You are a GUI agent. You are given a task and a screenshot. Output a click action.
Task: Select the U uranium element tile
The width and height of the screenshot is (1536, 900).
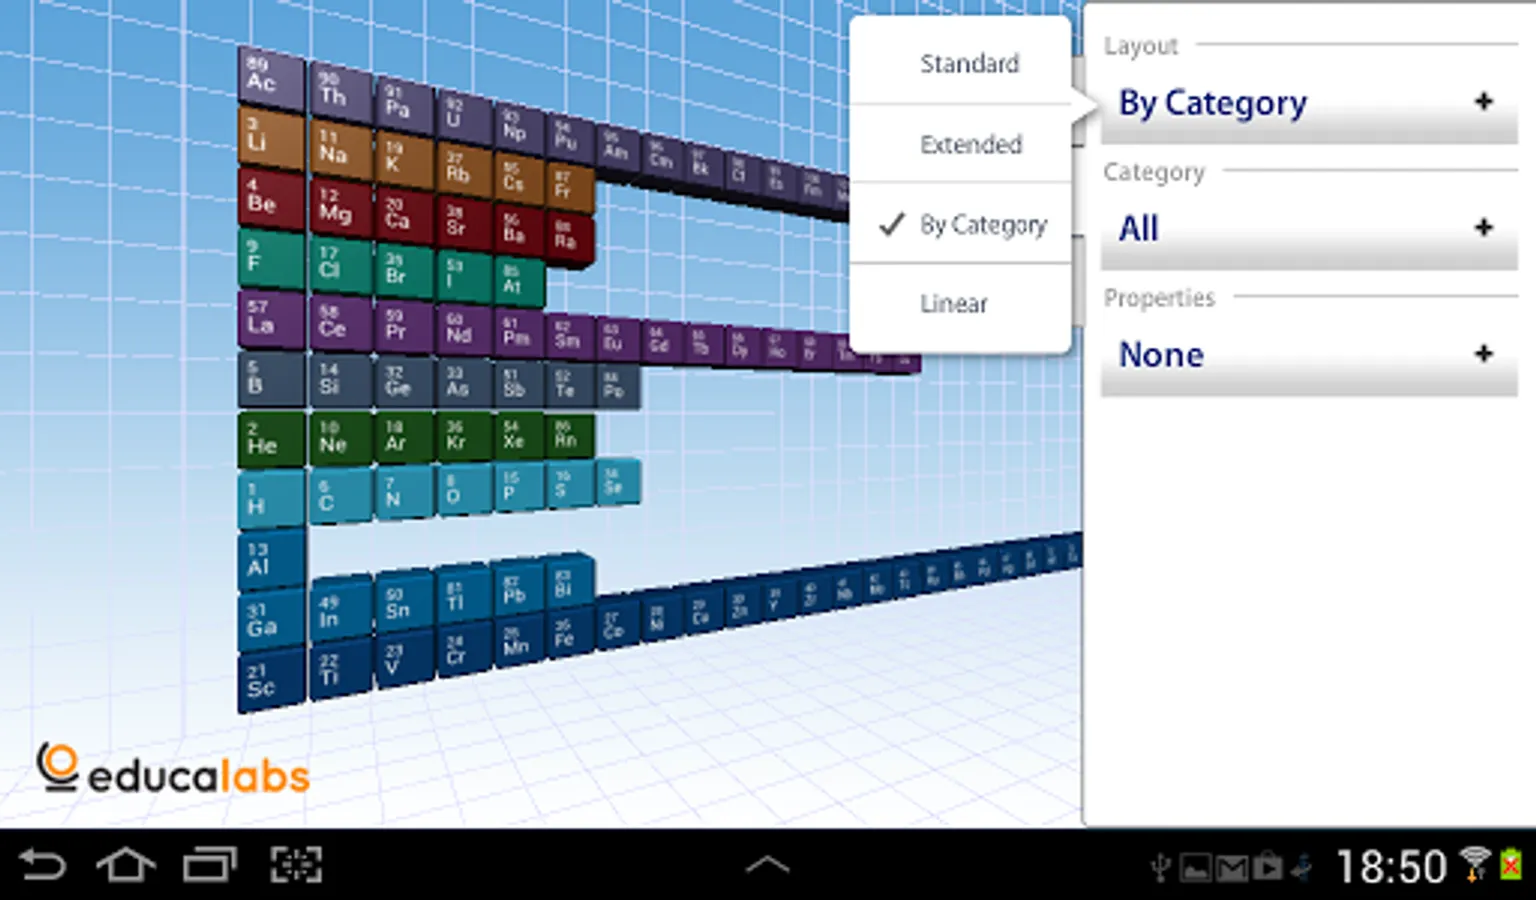463,115
